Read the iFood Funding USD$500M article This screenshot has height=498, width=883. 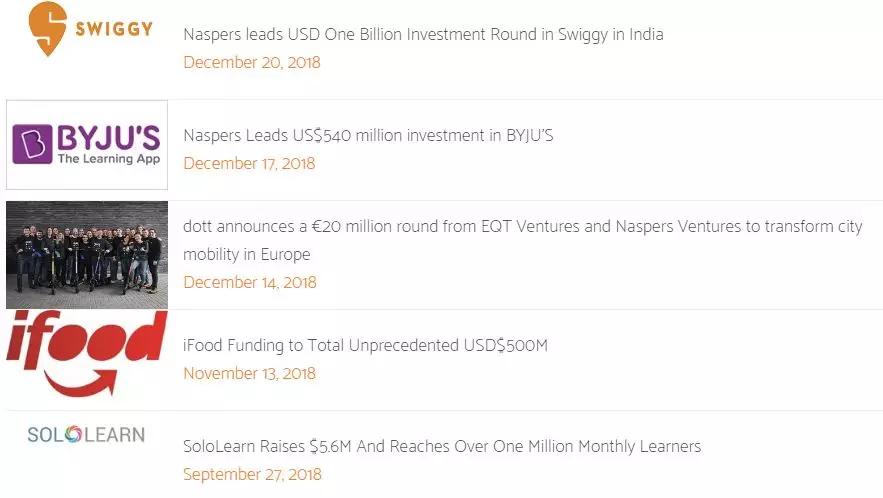tap(365, 346)
